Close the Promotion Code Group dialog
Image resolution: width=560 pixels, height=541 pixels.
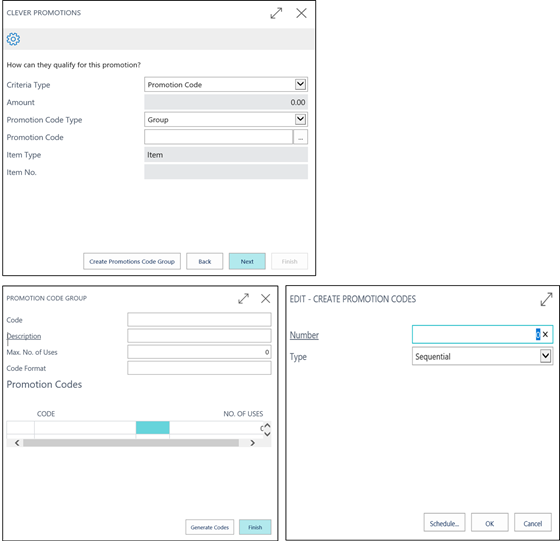[x=265, y=299]
